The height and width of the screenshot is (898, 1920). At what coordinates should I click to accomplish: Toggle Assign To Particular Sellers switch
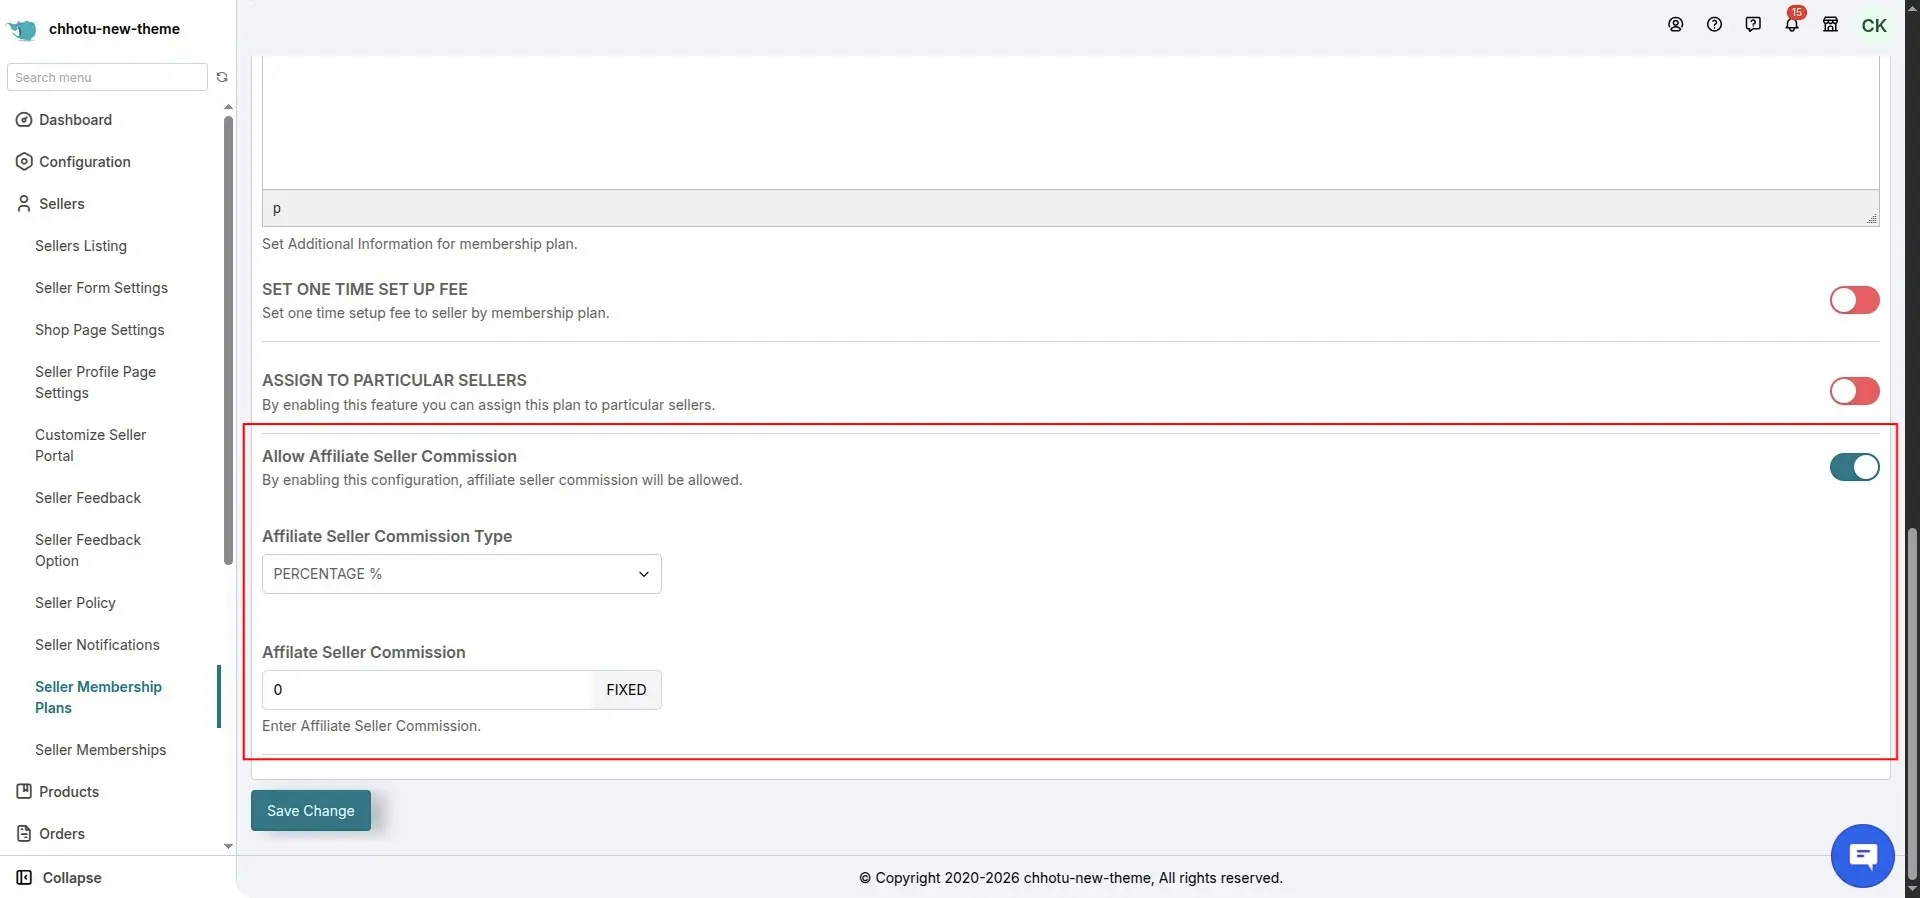pos(1854,391)
